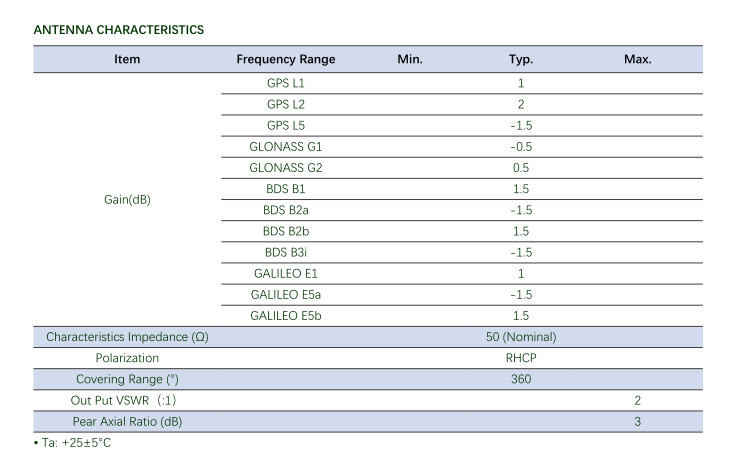Select the Max. column header
The image size is (735, 459).
coord(638,59)
